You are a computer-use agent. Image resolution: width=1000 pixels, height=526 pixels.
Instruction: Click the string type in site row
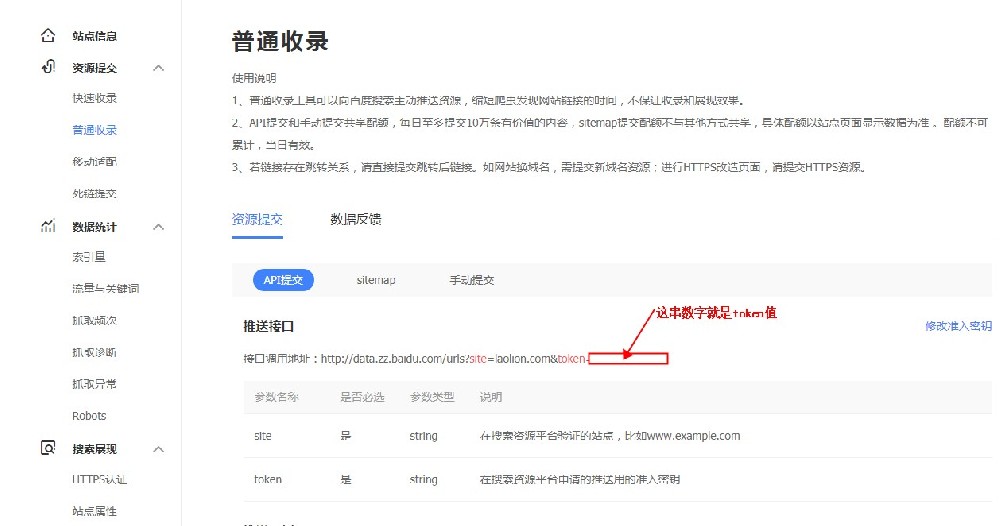click(423, 437)
